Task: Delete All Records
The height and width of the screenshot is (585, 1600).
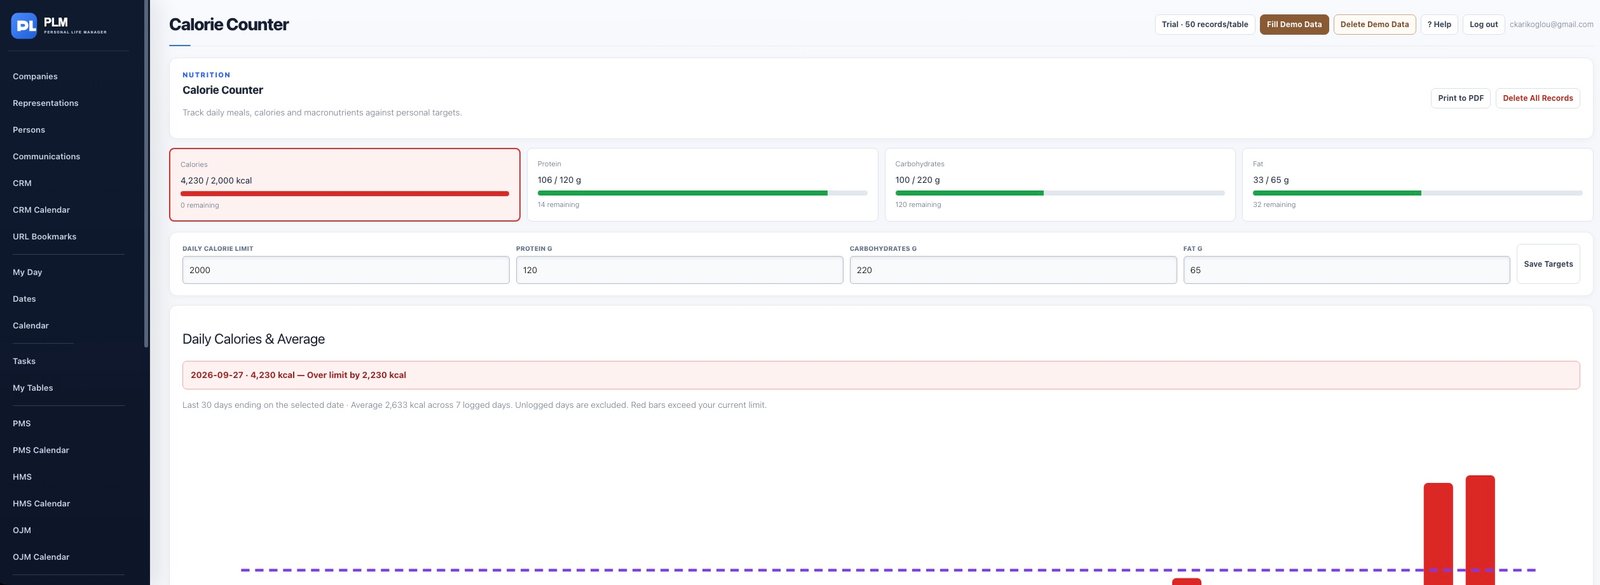Action: [x=1538, y=98]
